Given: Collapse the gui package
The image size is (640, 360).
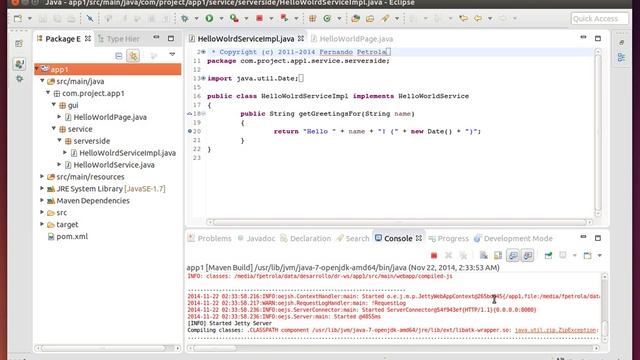Looking at the screenshot, I should 54,104.
